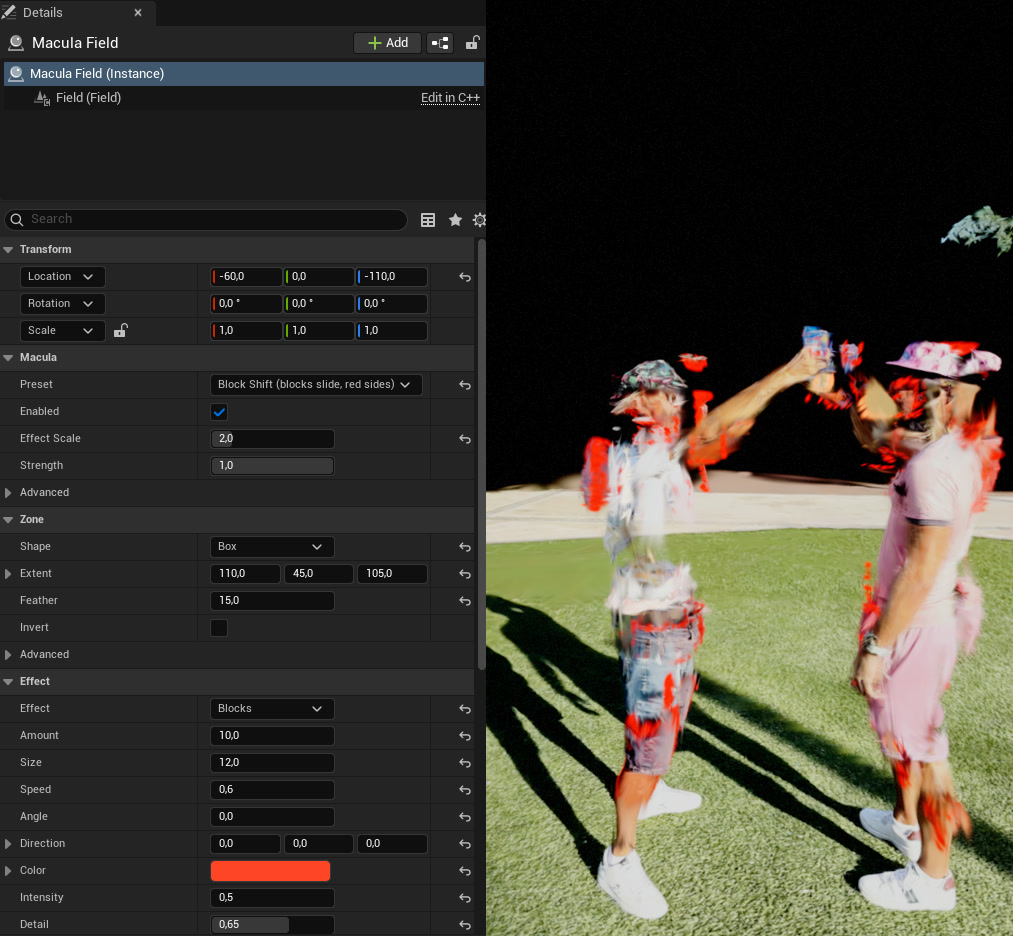This screenshot has width=1013, height=936.
Task: Reset Effect type to default
Action: [x=465, y=709]
